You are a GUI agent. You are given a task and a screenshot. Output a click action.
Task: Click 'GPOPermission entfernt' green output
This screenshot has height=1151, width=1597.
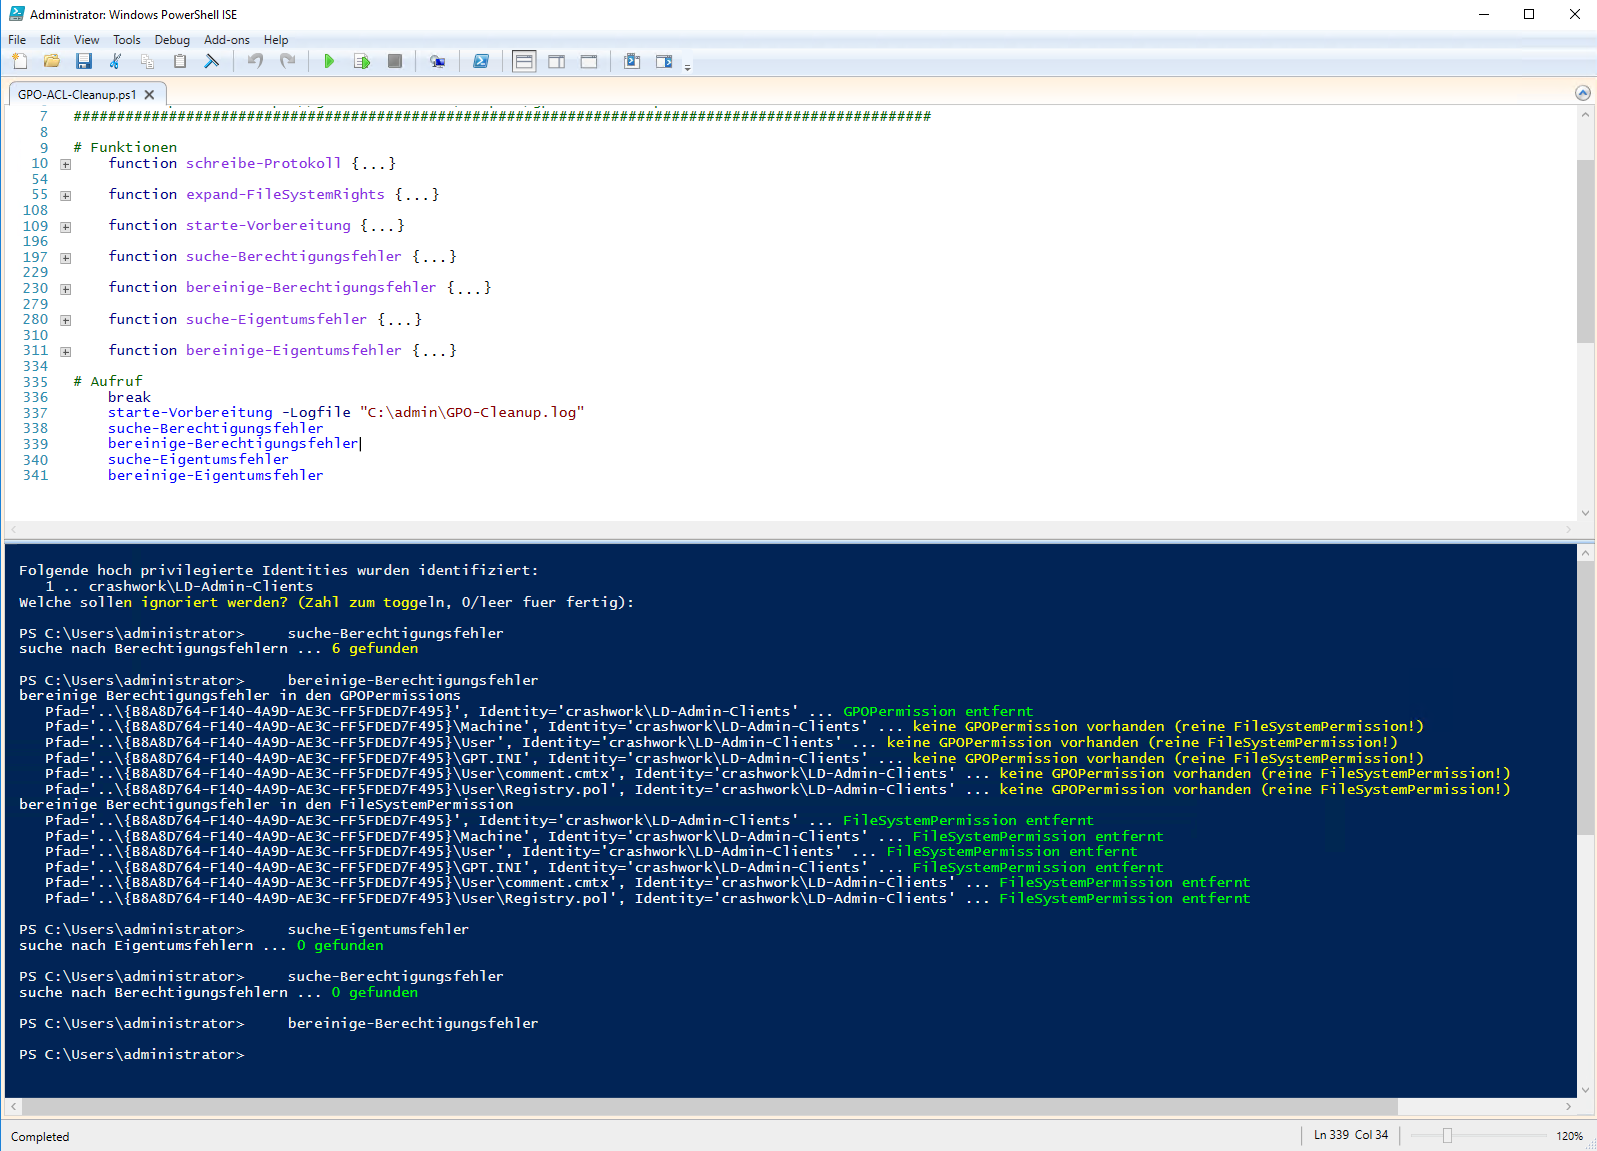click(x=938, y=711)
